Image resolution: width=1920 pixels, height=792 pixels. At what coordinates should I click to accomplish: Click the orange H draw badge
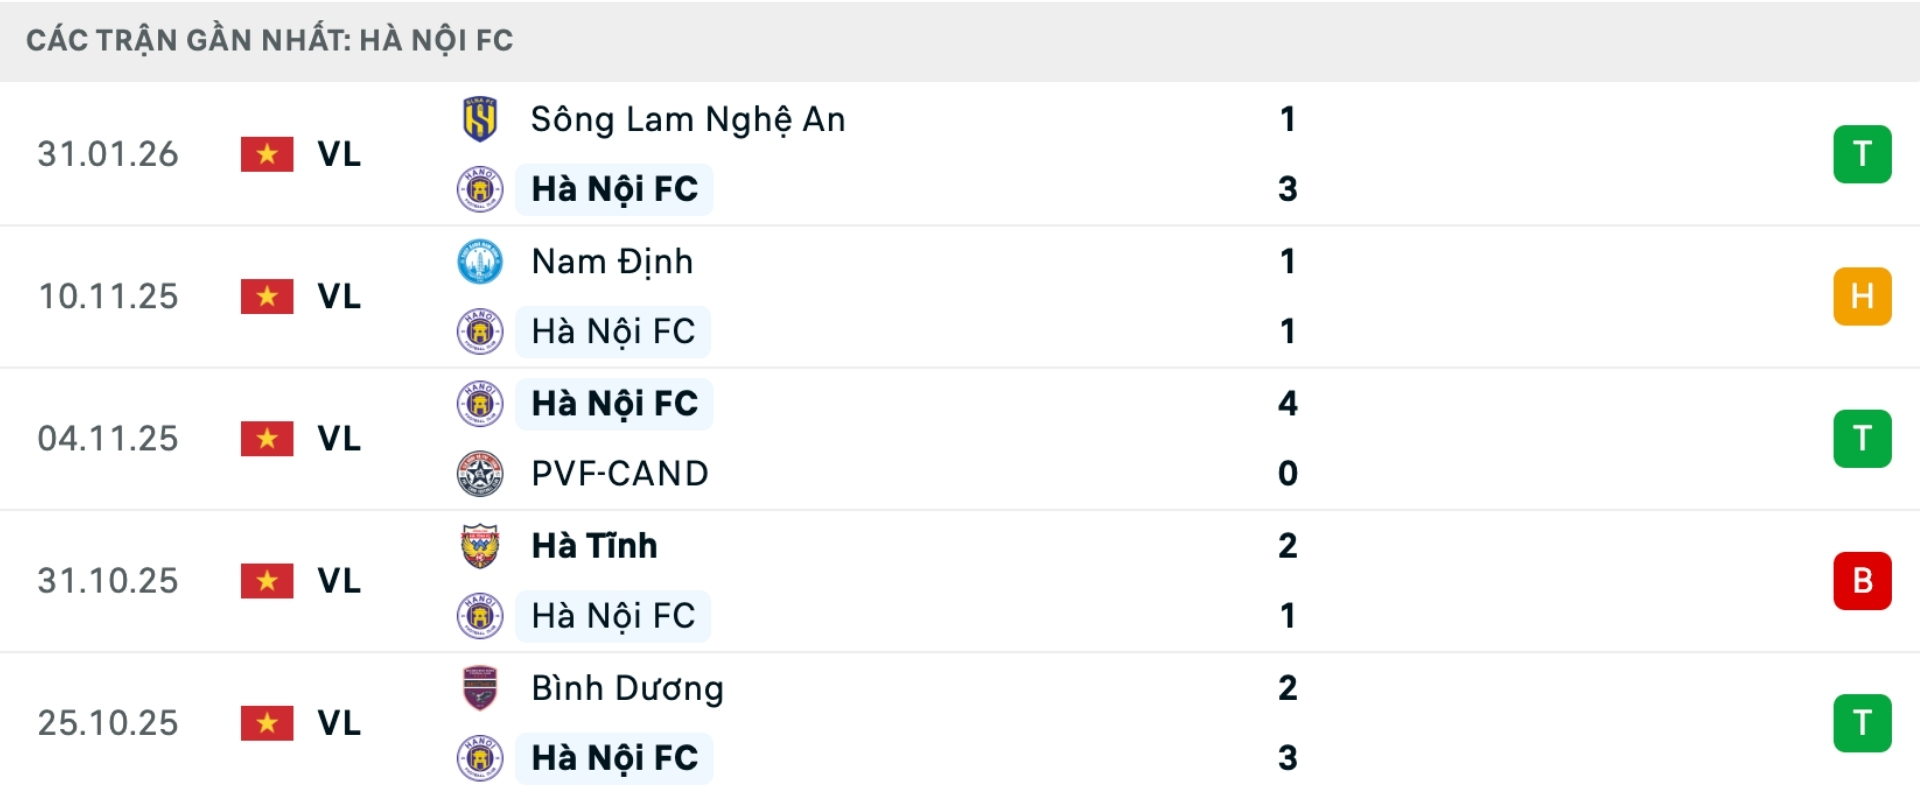point(1861,296)
